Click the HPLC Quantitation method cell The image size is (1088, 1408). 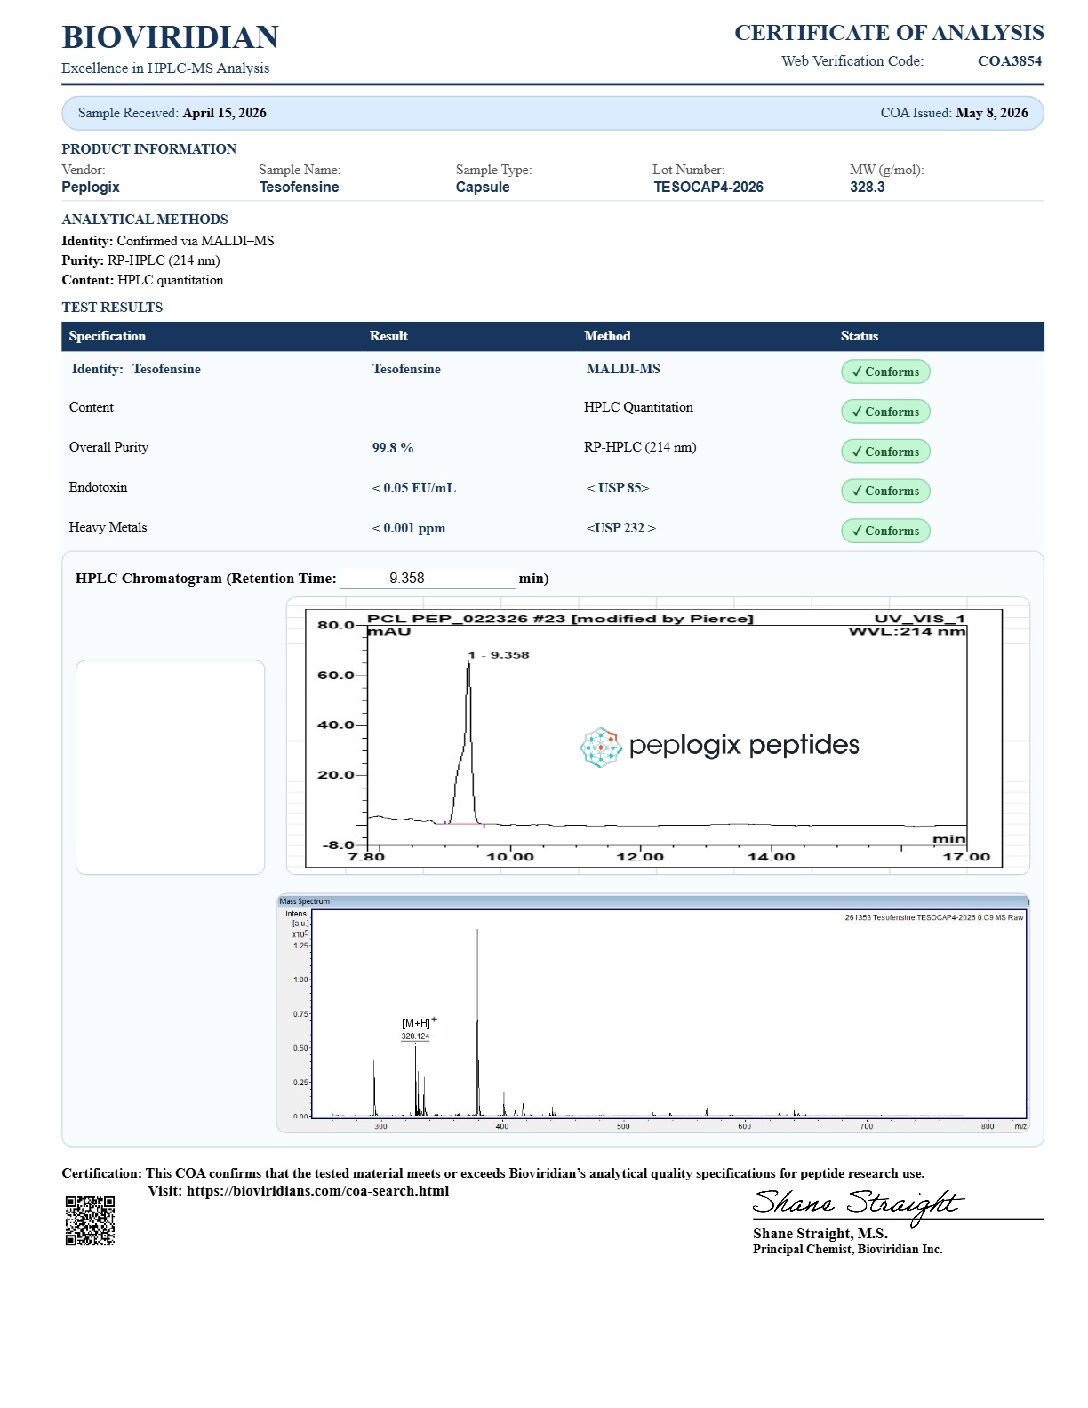[638, 407]
